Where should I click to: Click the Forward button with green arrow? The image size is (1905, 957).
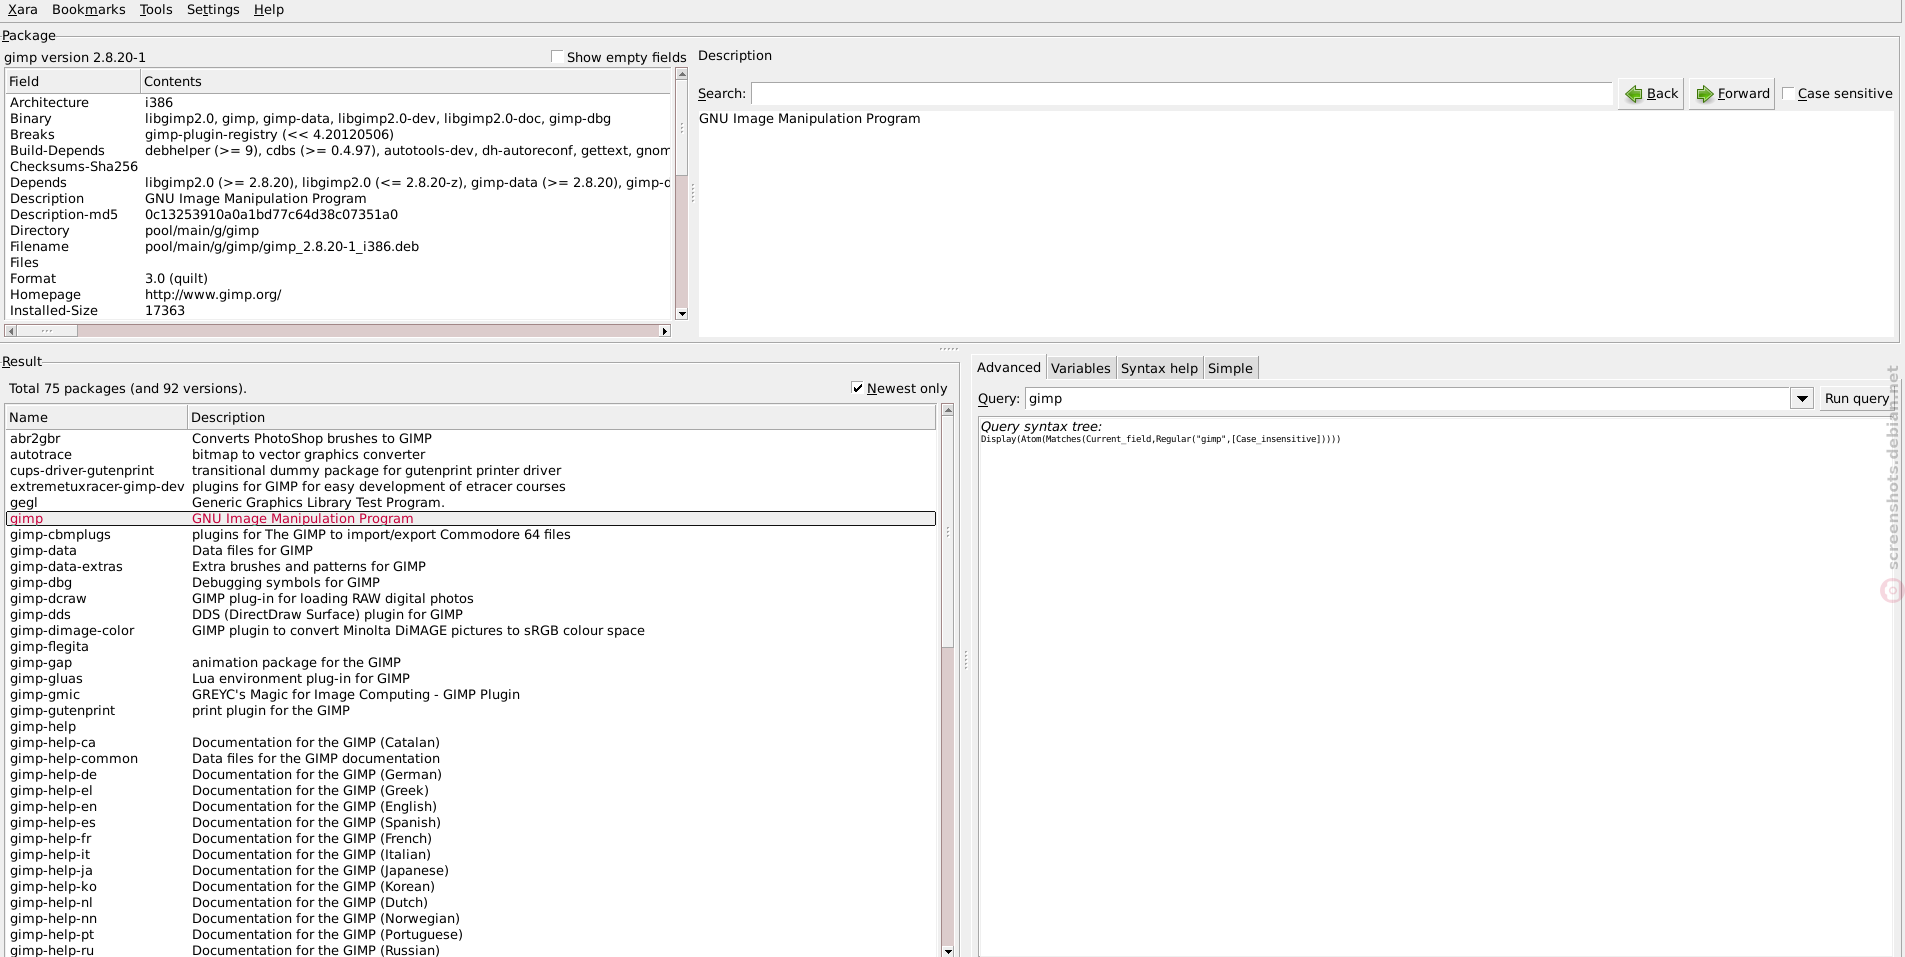(x=1732, y=94)
